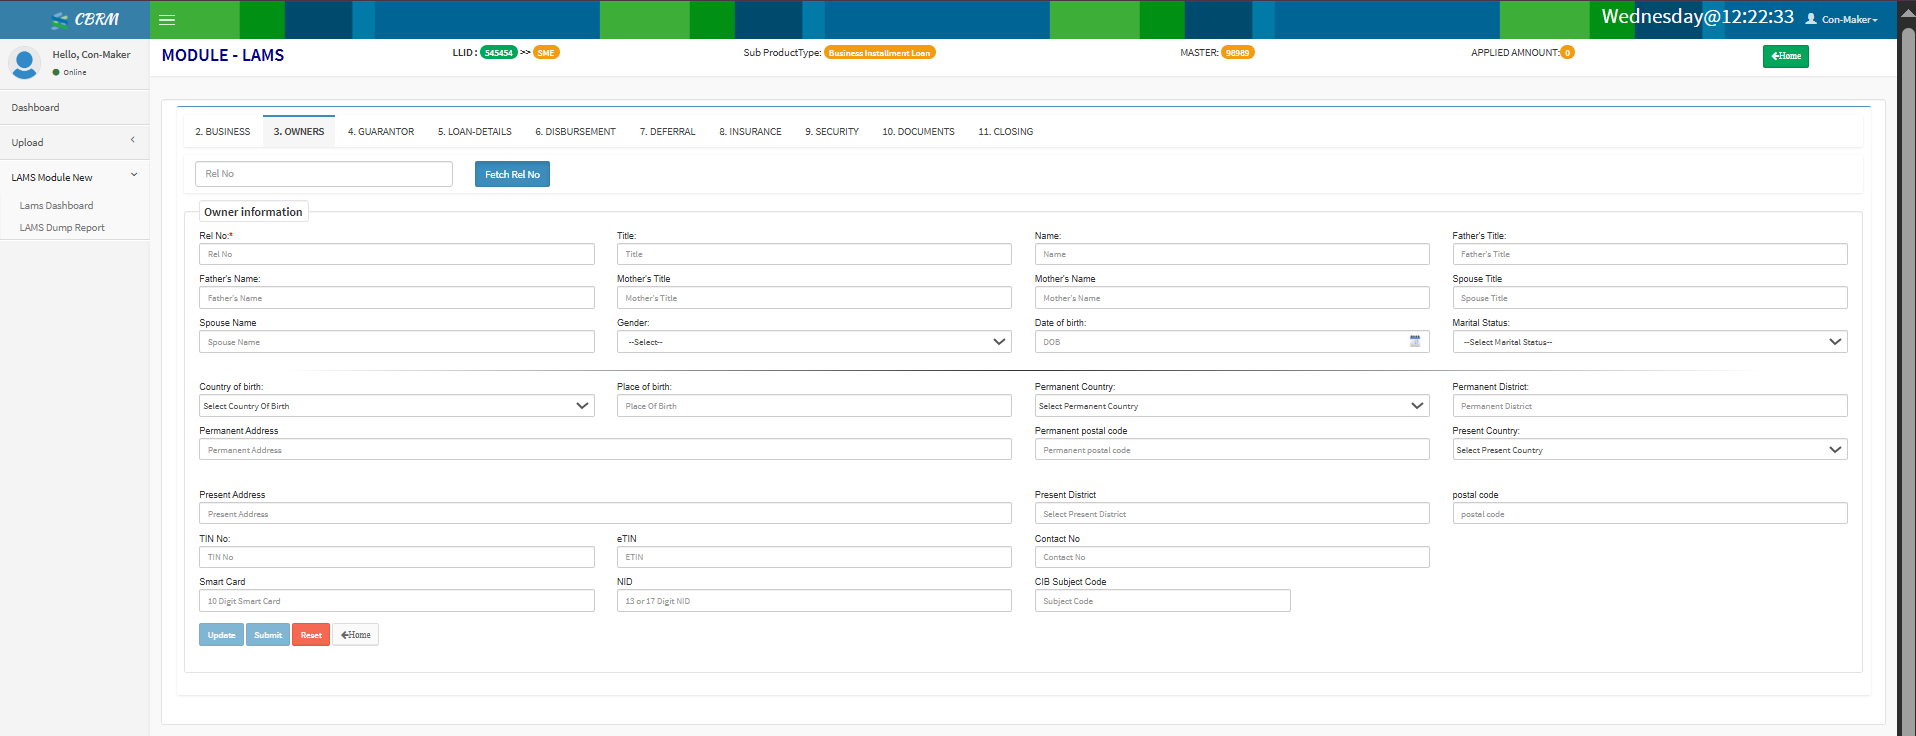Open the Con-Maker user menu
The width and height of the screenshot is (1916, 736).
[x=1841, y=19]
